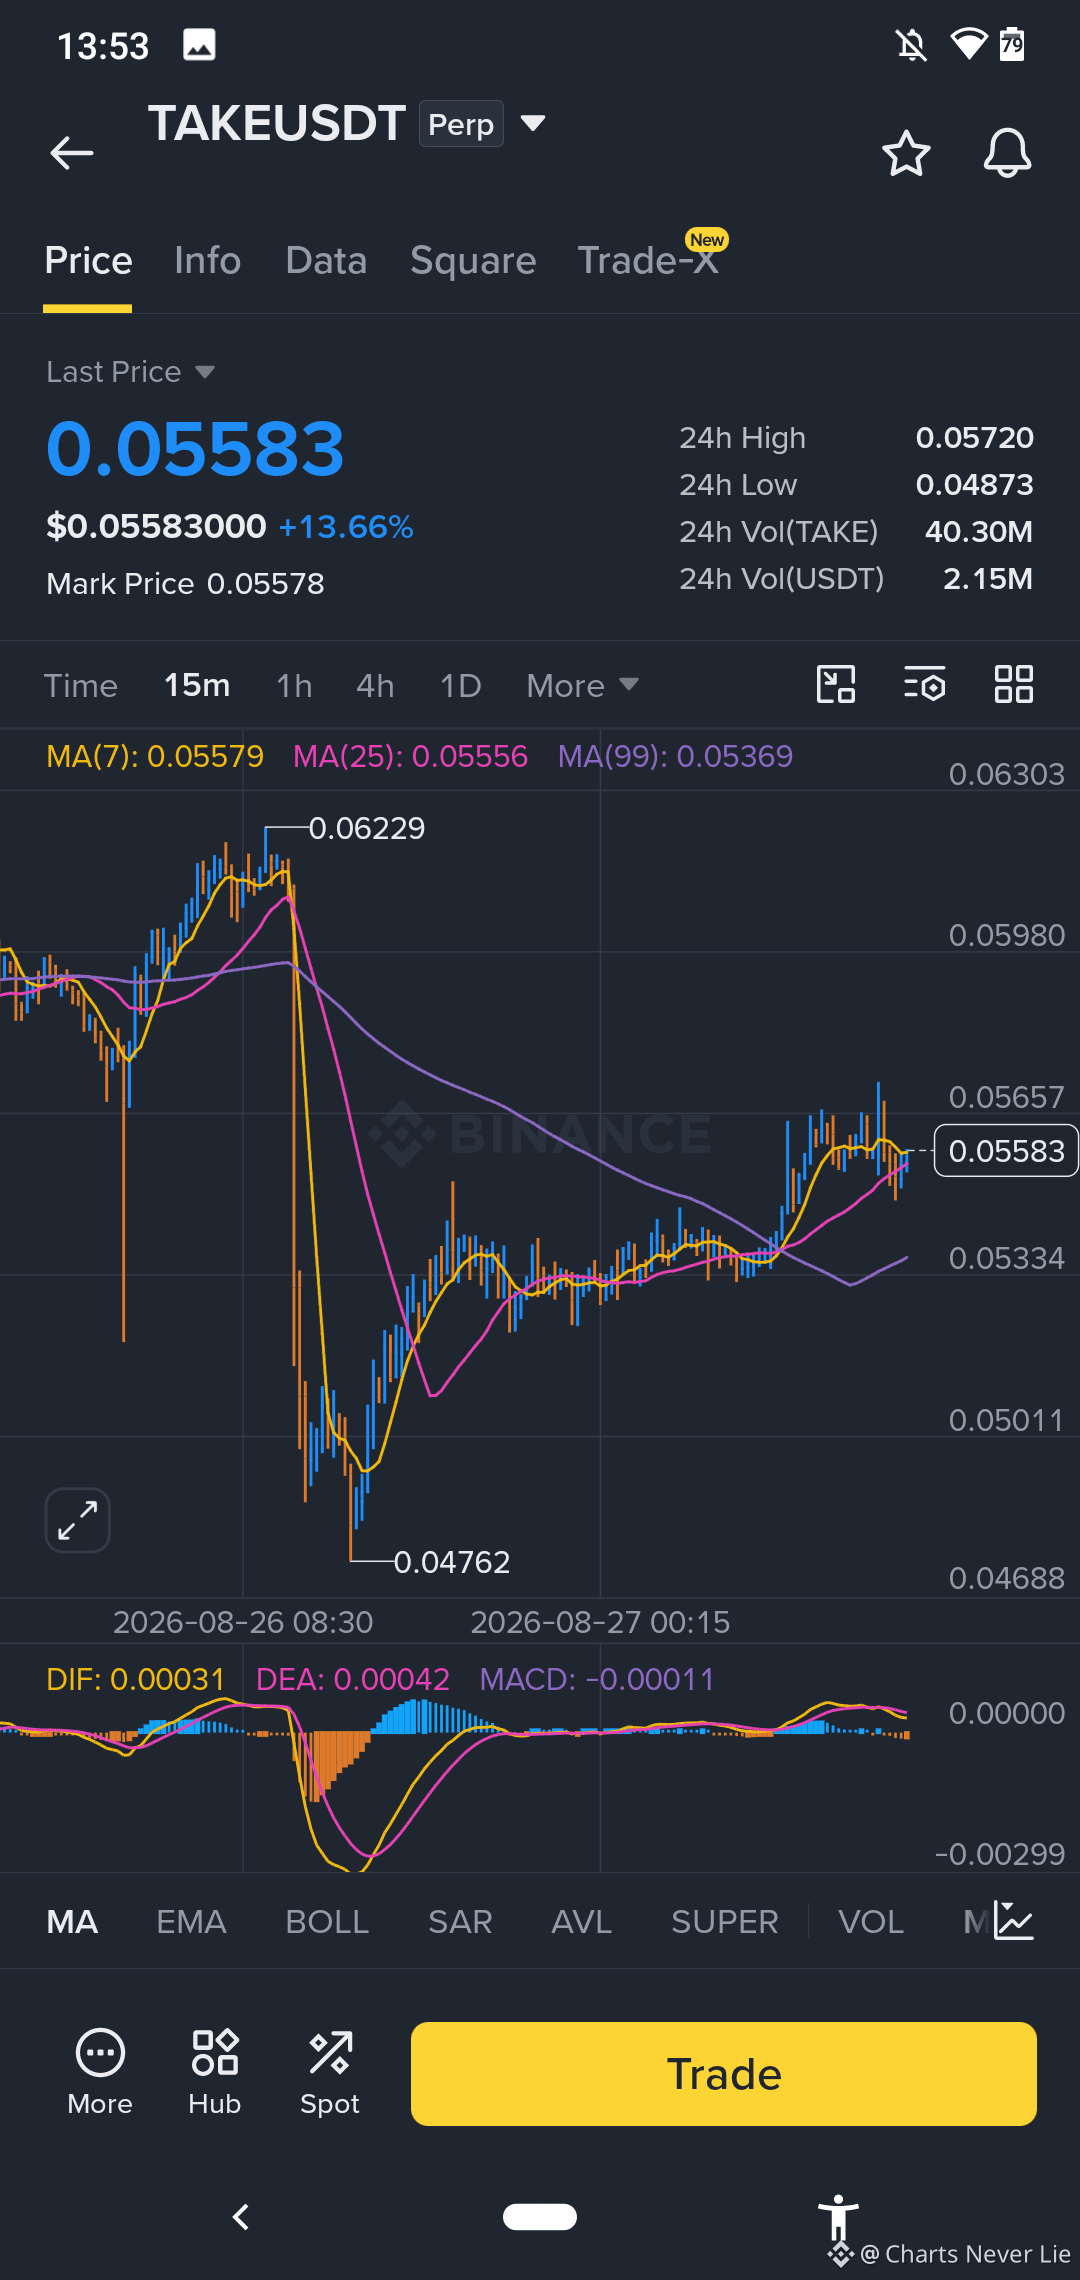Tap the DIF: 0.00031 label
Viewport: 1080px width, 2280px height.
tap(135, 1679)
